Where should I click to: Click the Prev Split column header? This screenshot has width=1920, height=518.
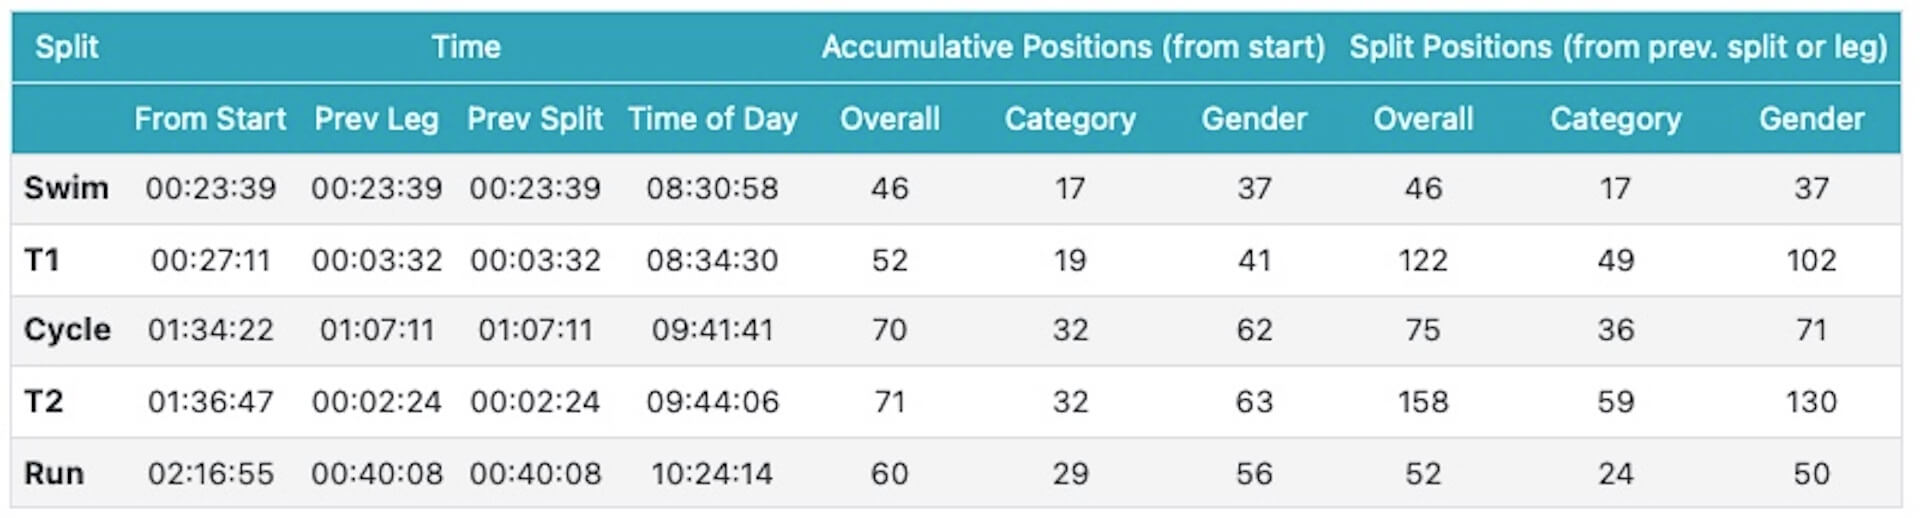pyautogui.click(x=535, y=119)
